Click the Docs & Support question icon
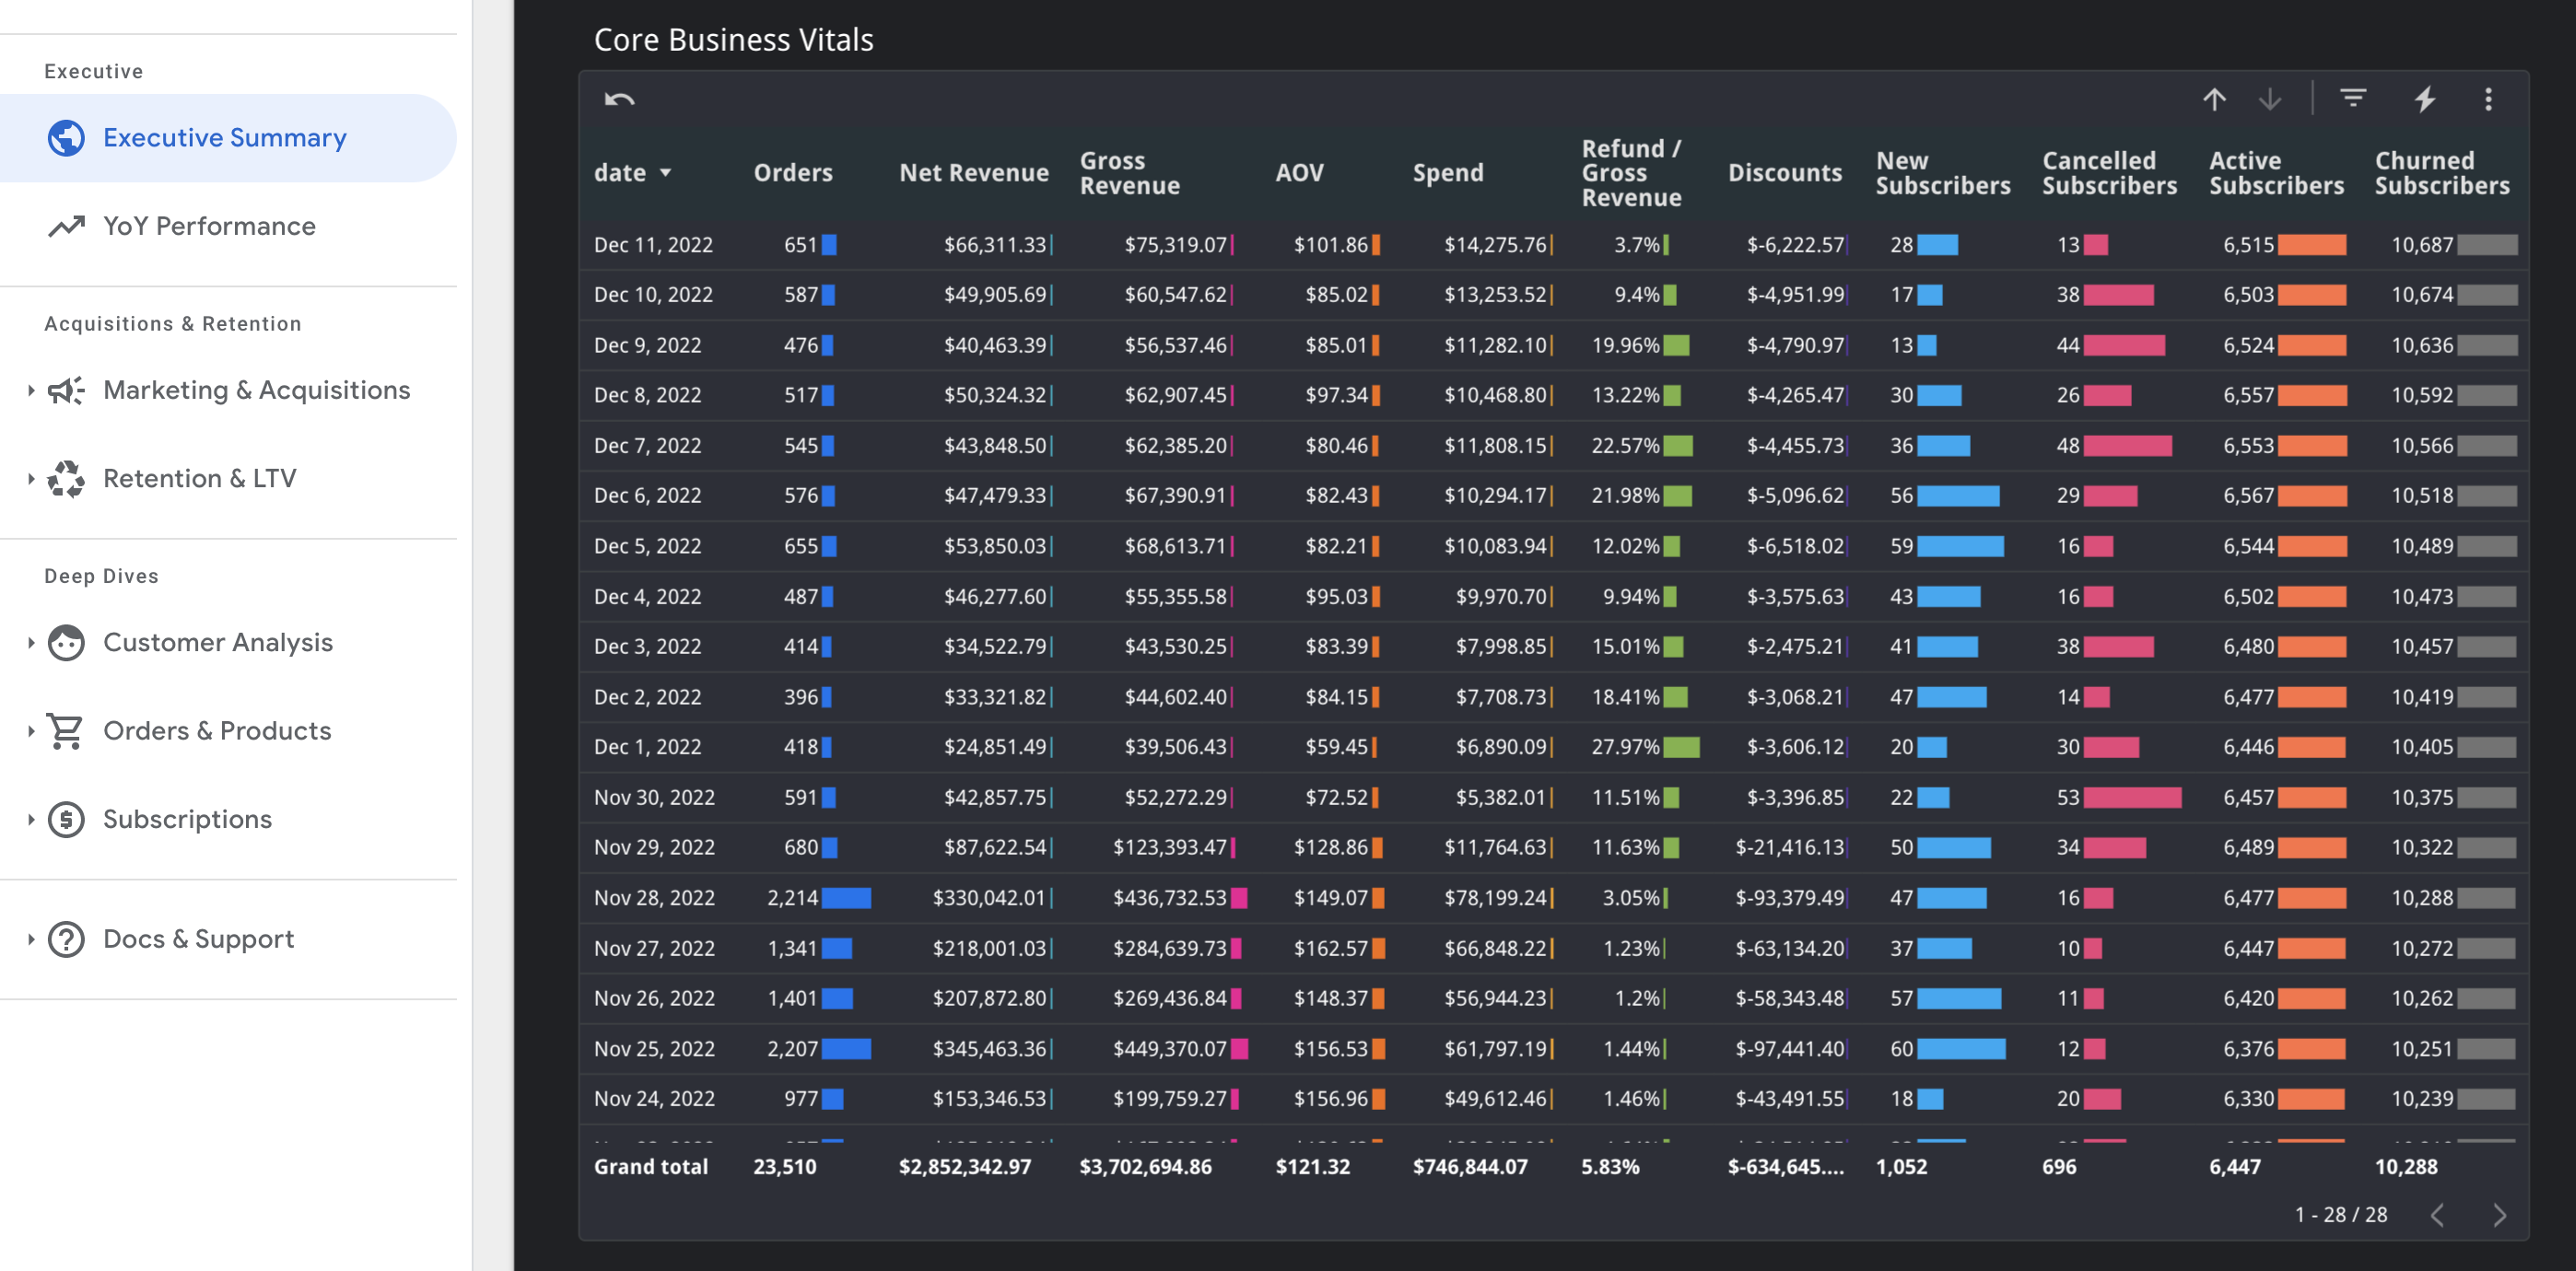The image size is (2576, 1271). pos(66,939)
